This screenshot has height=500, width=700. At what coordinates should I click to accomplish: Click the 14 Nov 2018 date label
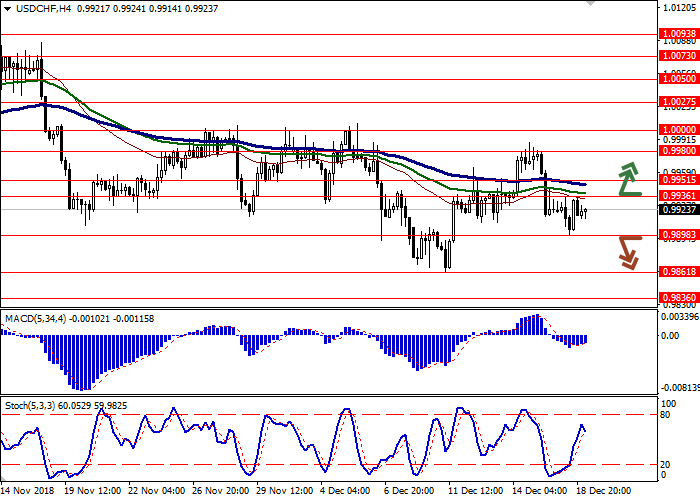click(x=26, y=492)
